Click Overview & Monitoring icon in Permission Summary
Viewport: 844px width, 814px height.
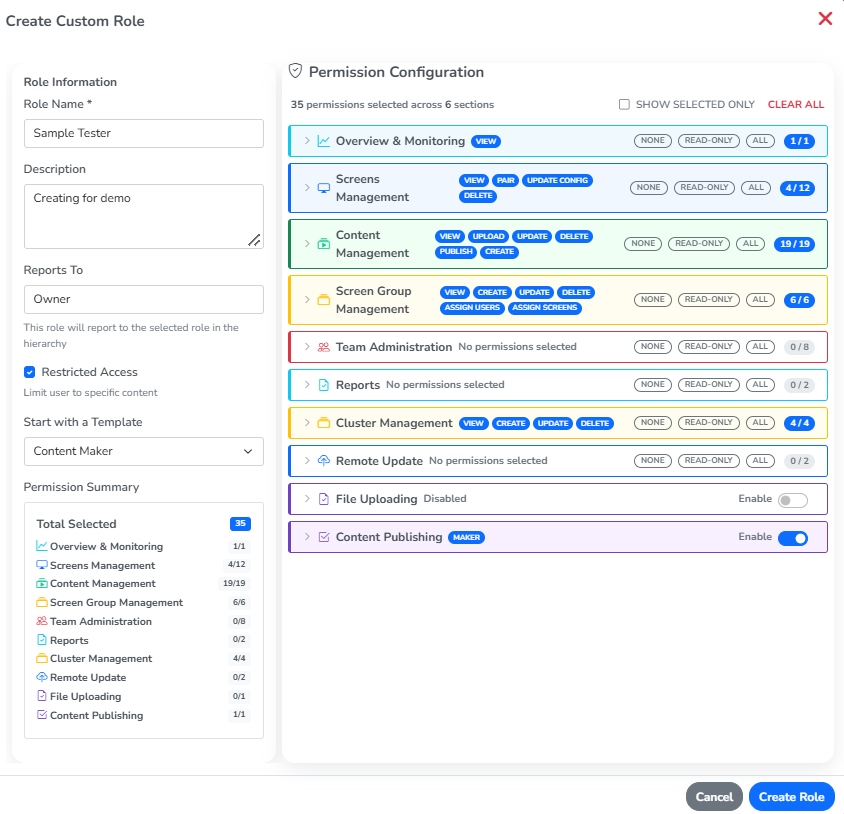coord(41,546)
